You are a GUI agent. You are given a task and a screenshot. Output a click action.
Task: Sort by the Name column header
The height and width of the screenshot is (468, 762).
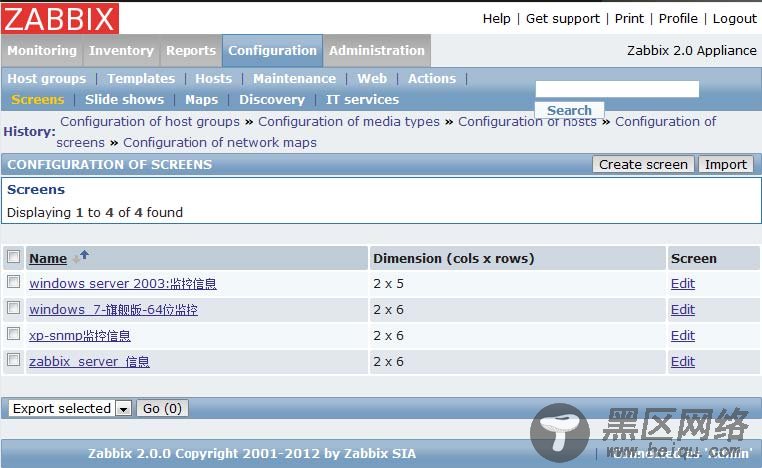[x=48, y=259]
